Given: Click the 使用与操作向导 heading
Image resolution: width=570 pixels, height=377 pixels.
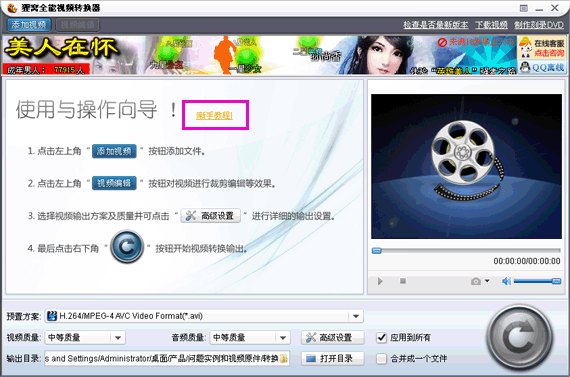Looking at the screenshot, I should (x=86, y=109).
